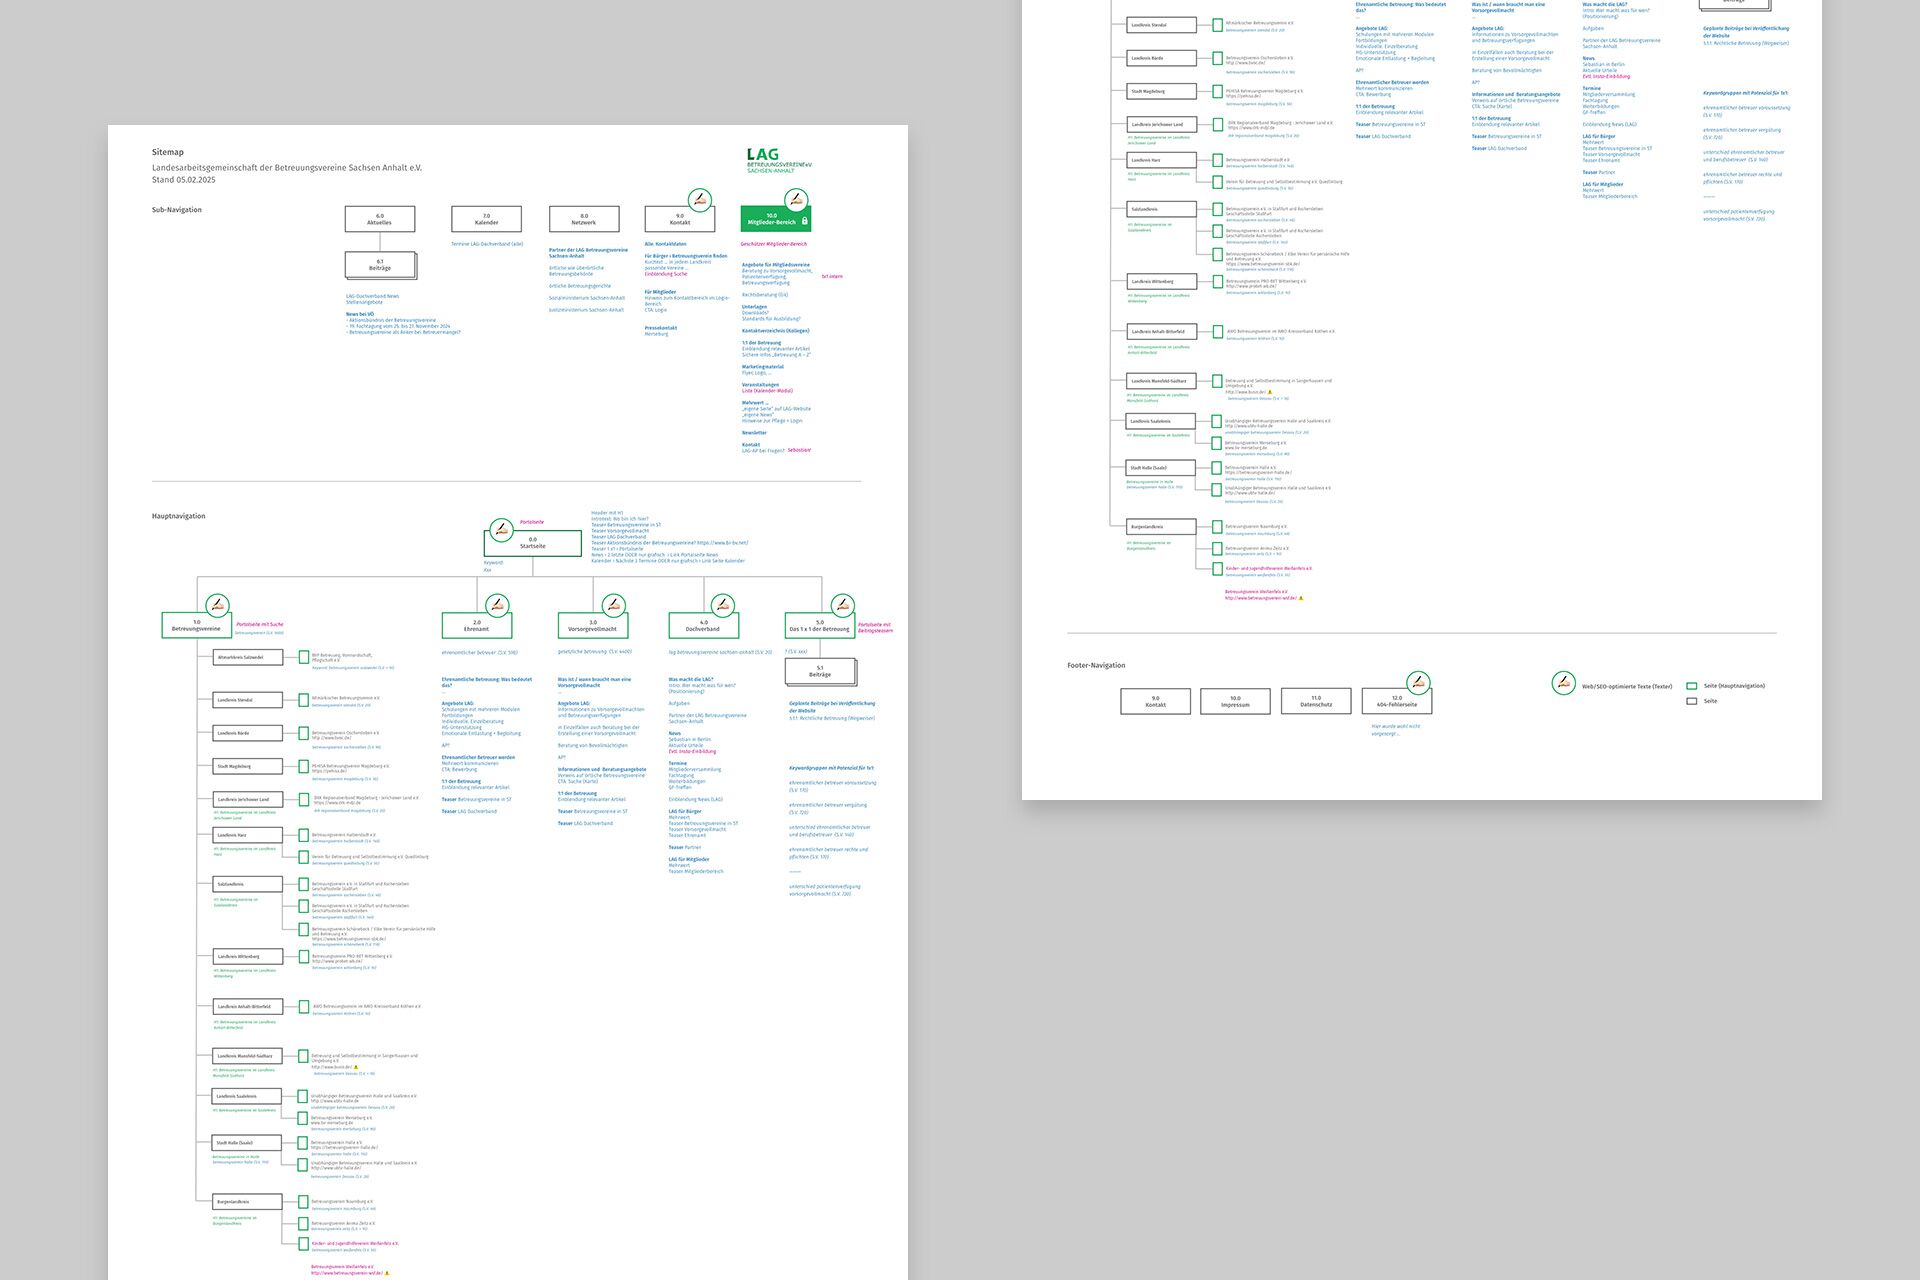
Task: Select the 10.0 Impressum footer box
Action: (x=1235, y=701)
